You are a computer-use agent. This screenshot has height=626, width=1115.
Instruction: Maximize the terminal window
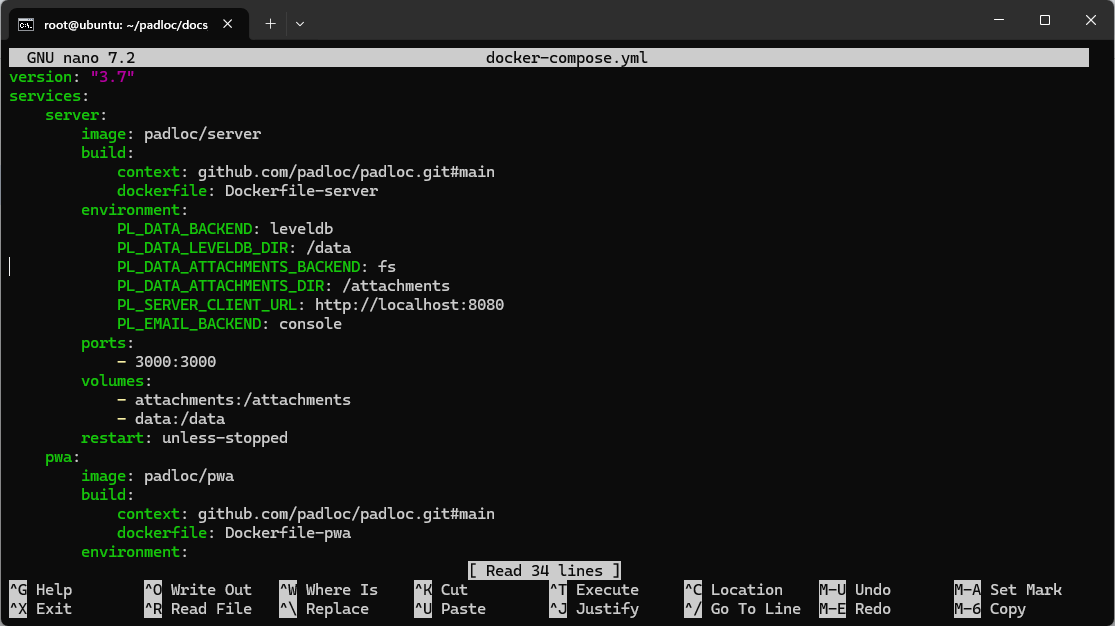click(x=1045, y=21)
